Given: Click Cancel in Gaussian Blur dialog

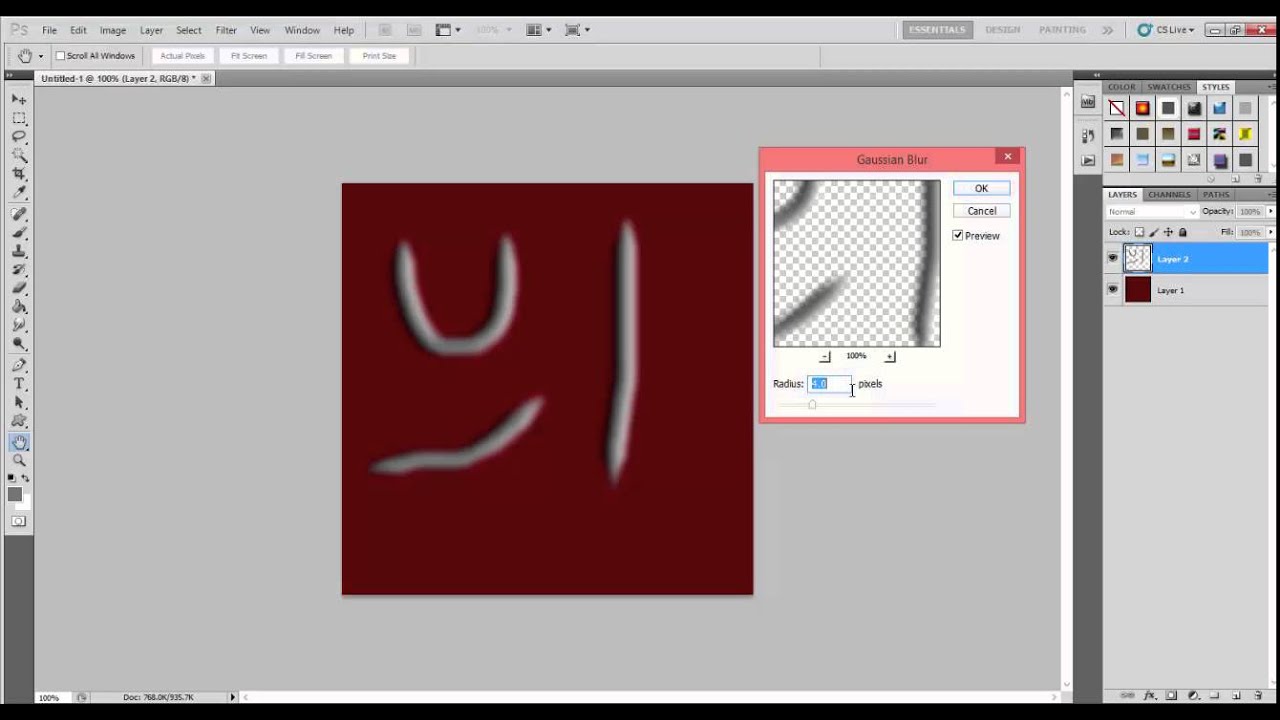Looking at the screenshot, I should (981, 211).
